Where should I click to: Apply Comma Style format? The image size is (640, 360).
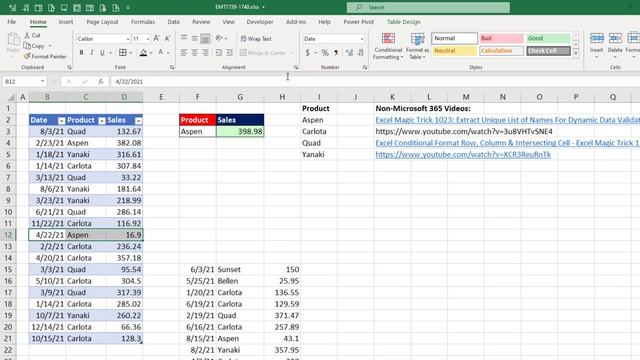(x=336, y=52)
